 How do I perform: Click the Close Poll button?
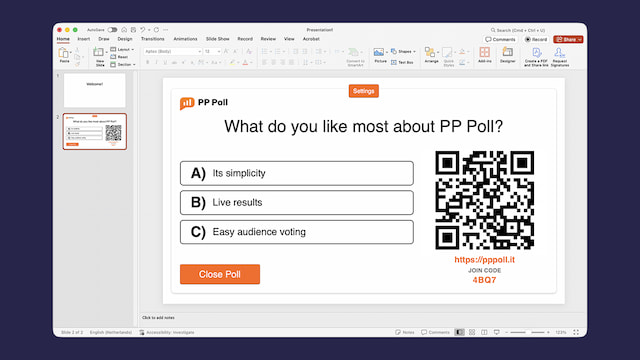[x=220, y=274]
